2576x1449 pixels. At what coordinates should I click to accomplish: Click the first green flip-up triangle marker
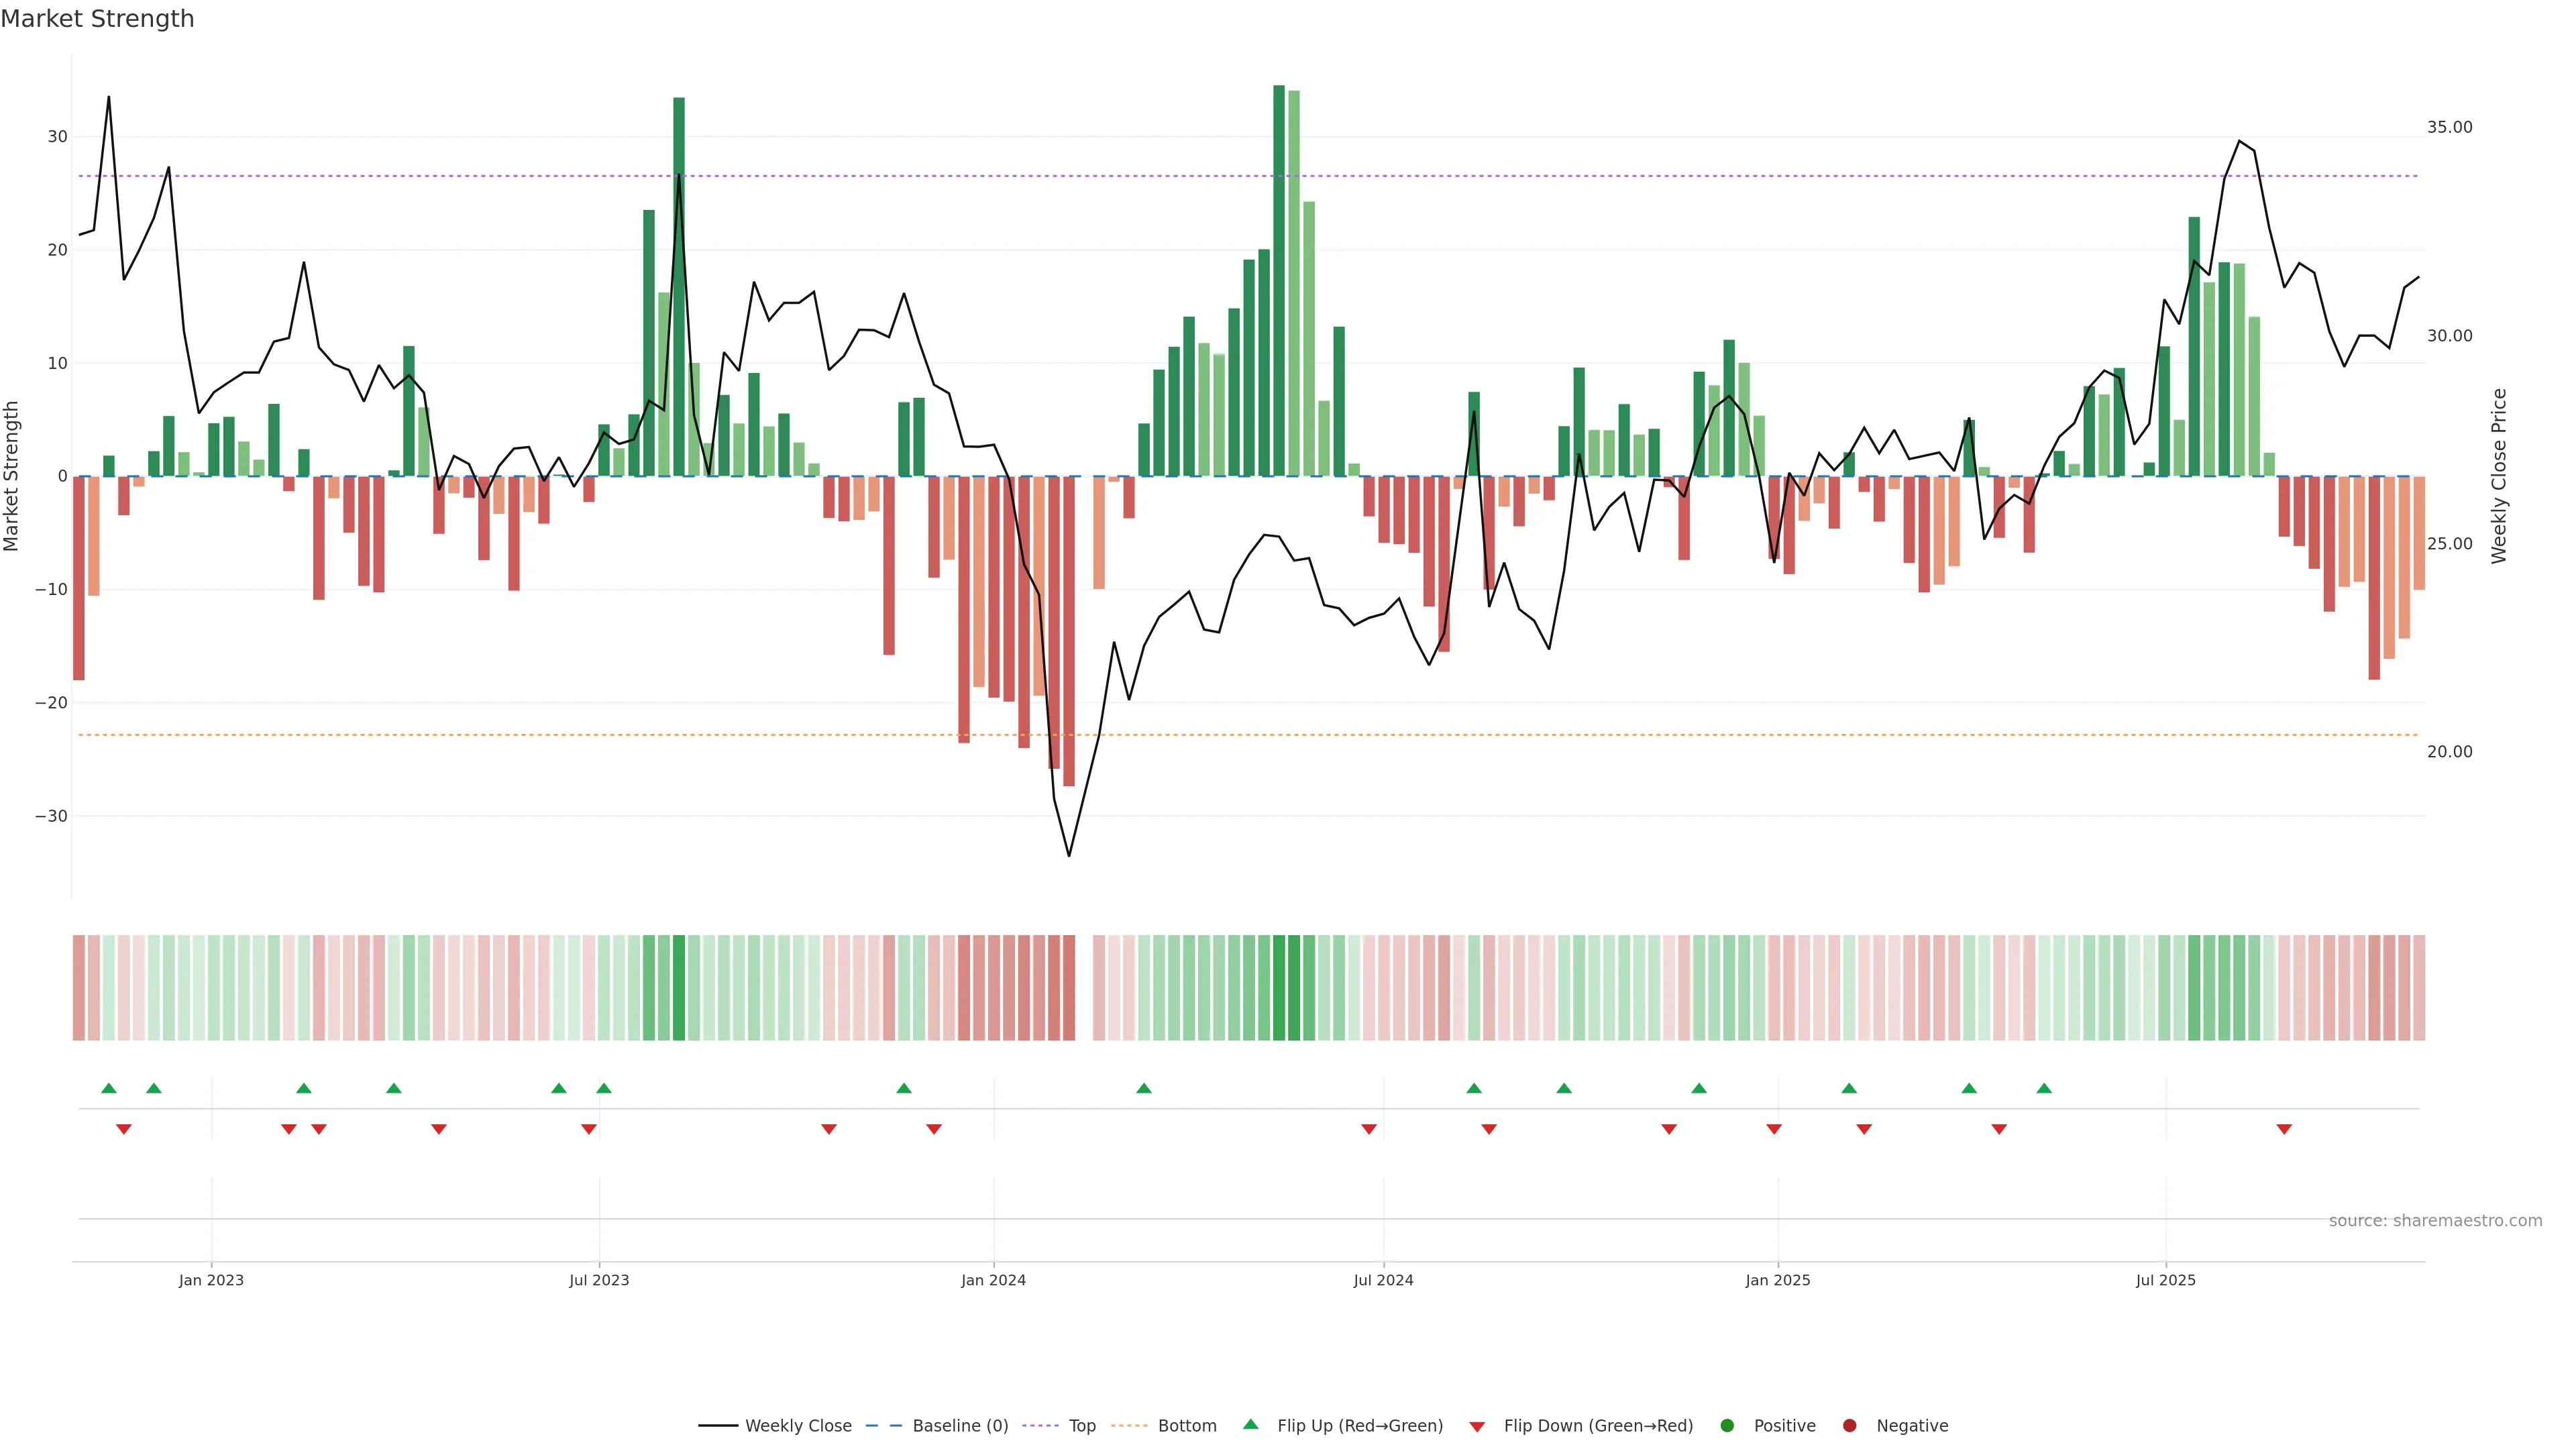(109, 1088)
